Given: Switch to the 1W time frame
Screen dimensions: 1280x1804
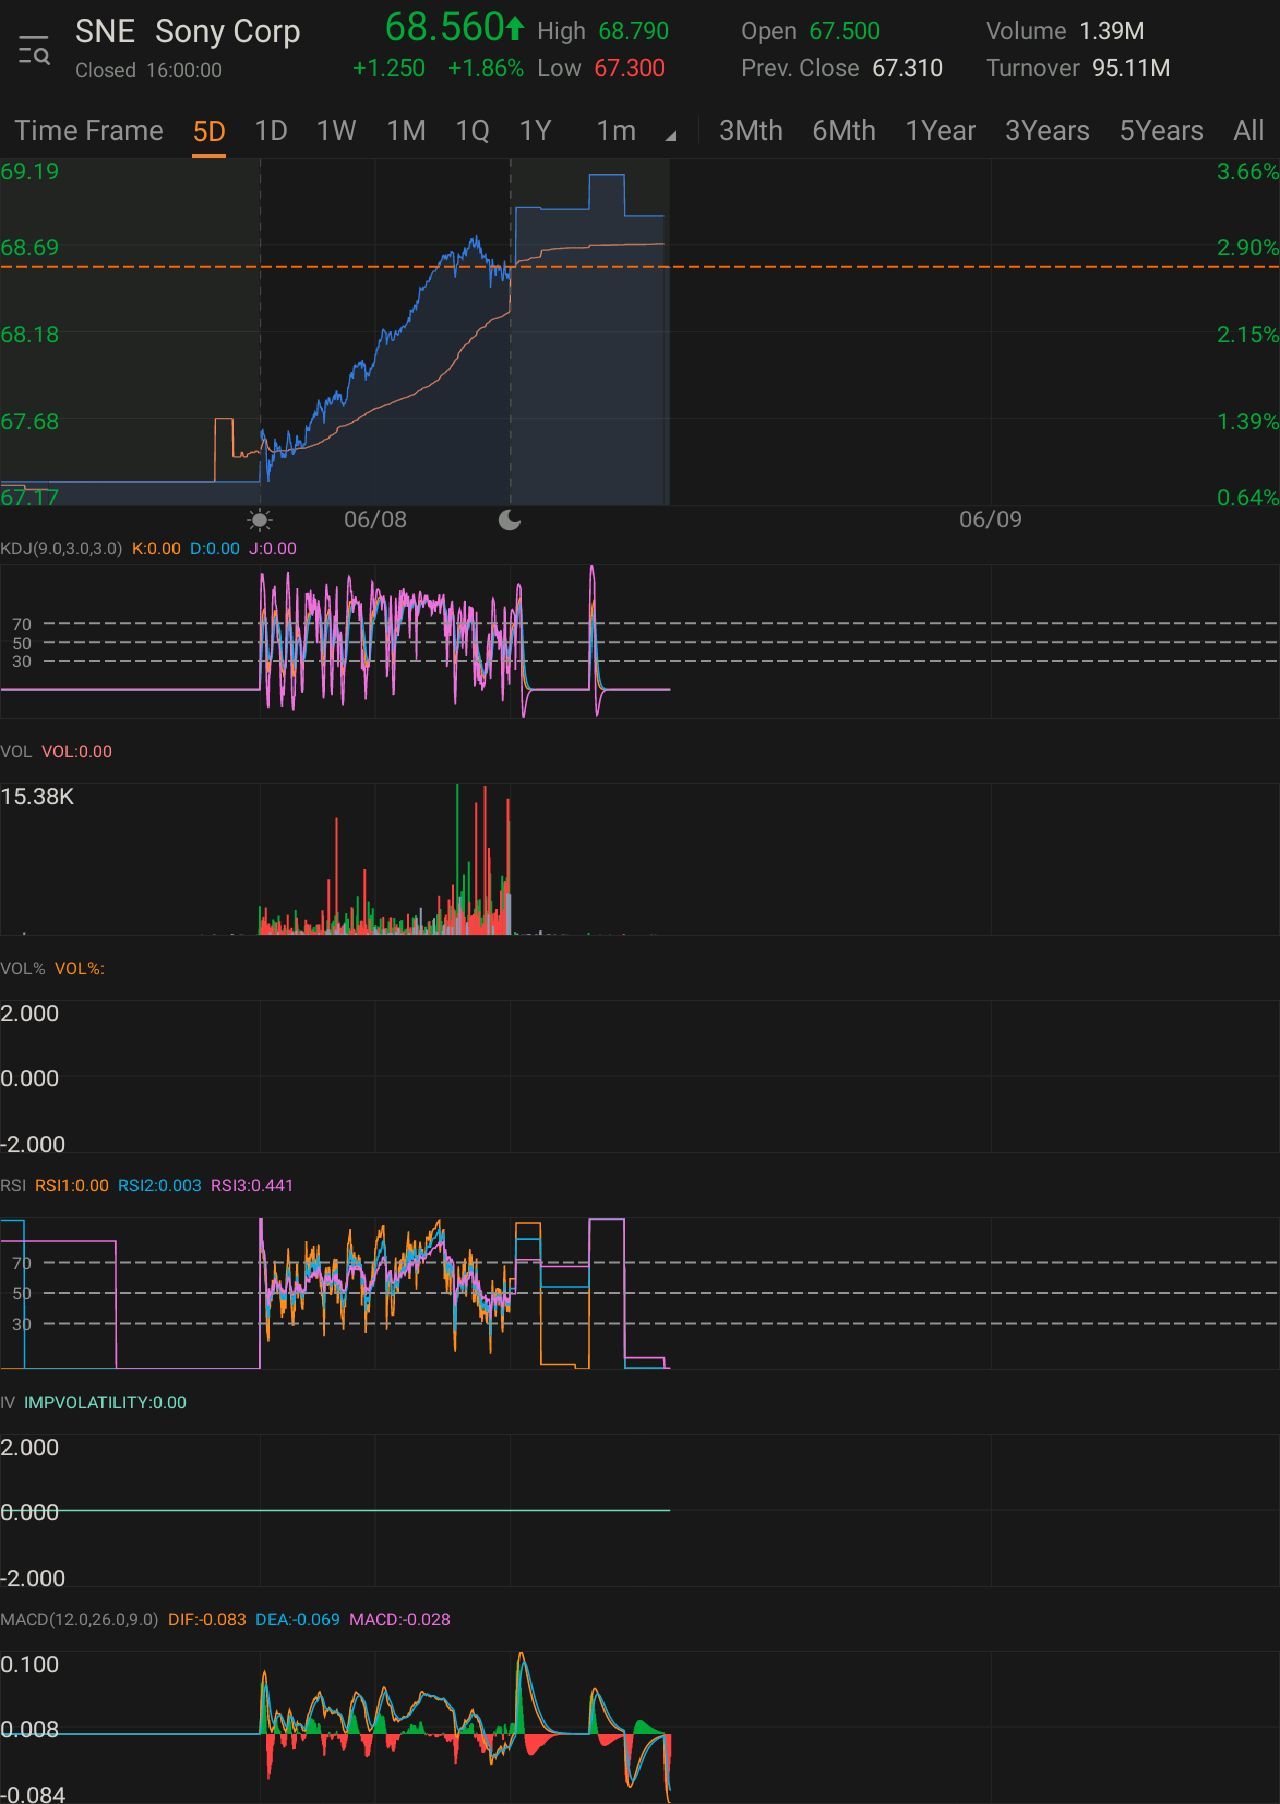Looking at the screenshot, I should 336,131.
